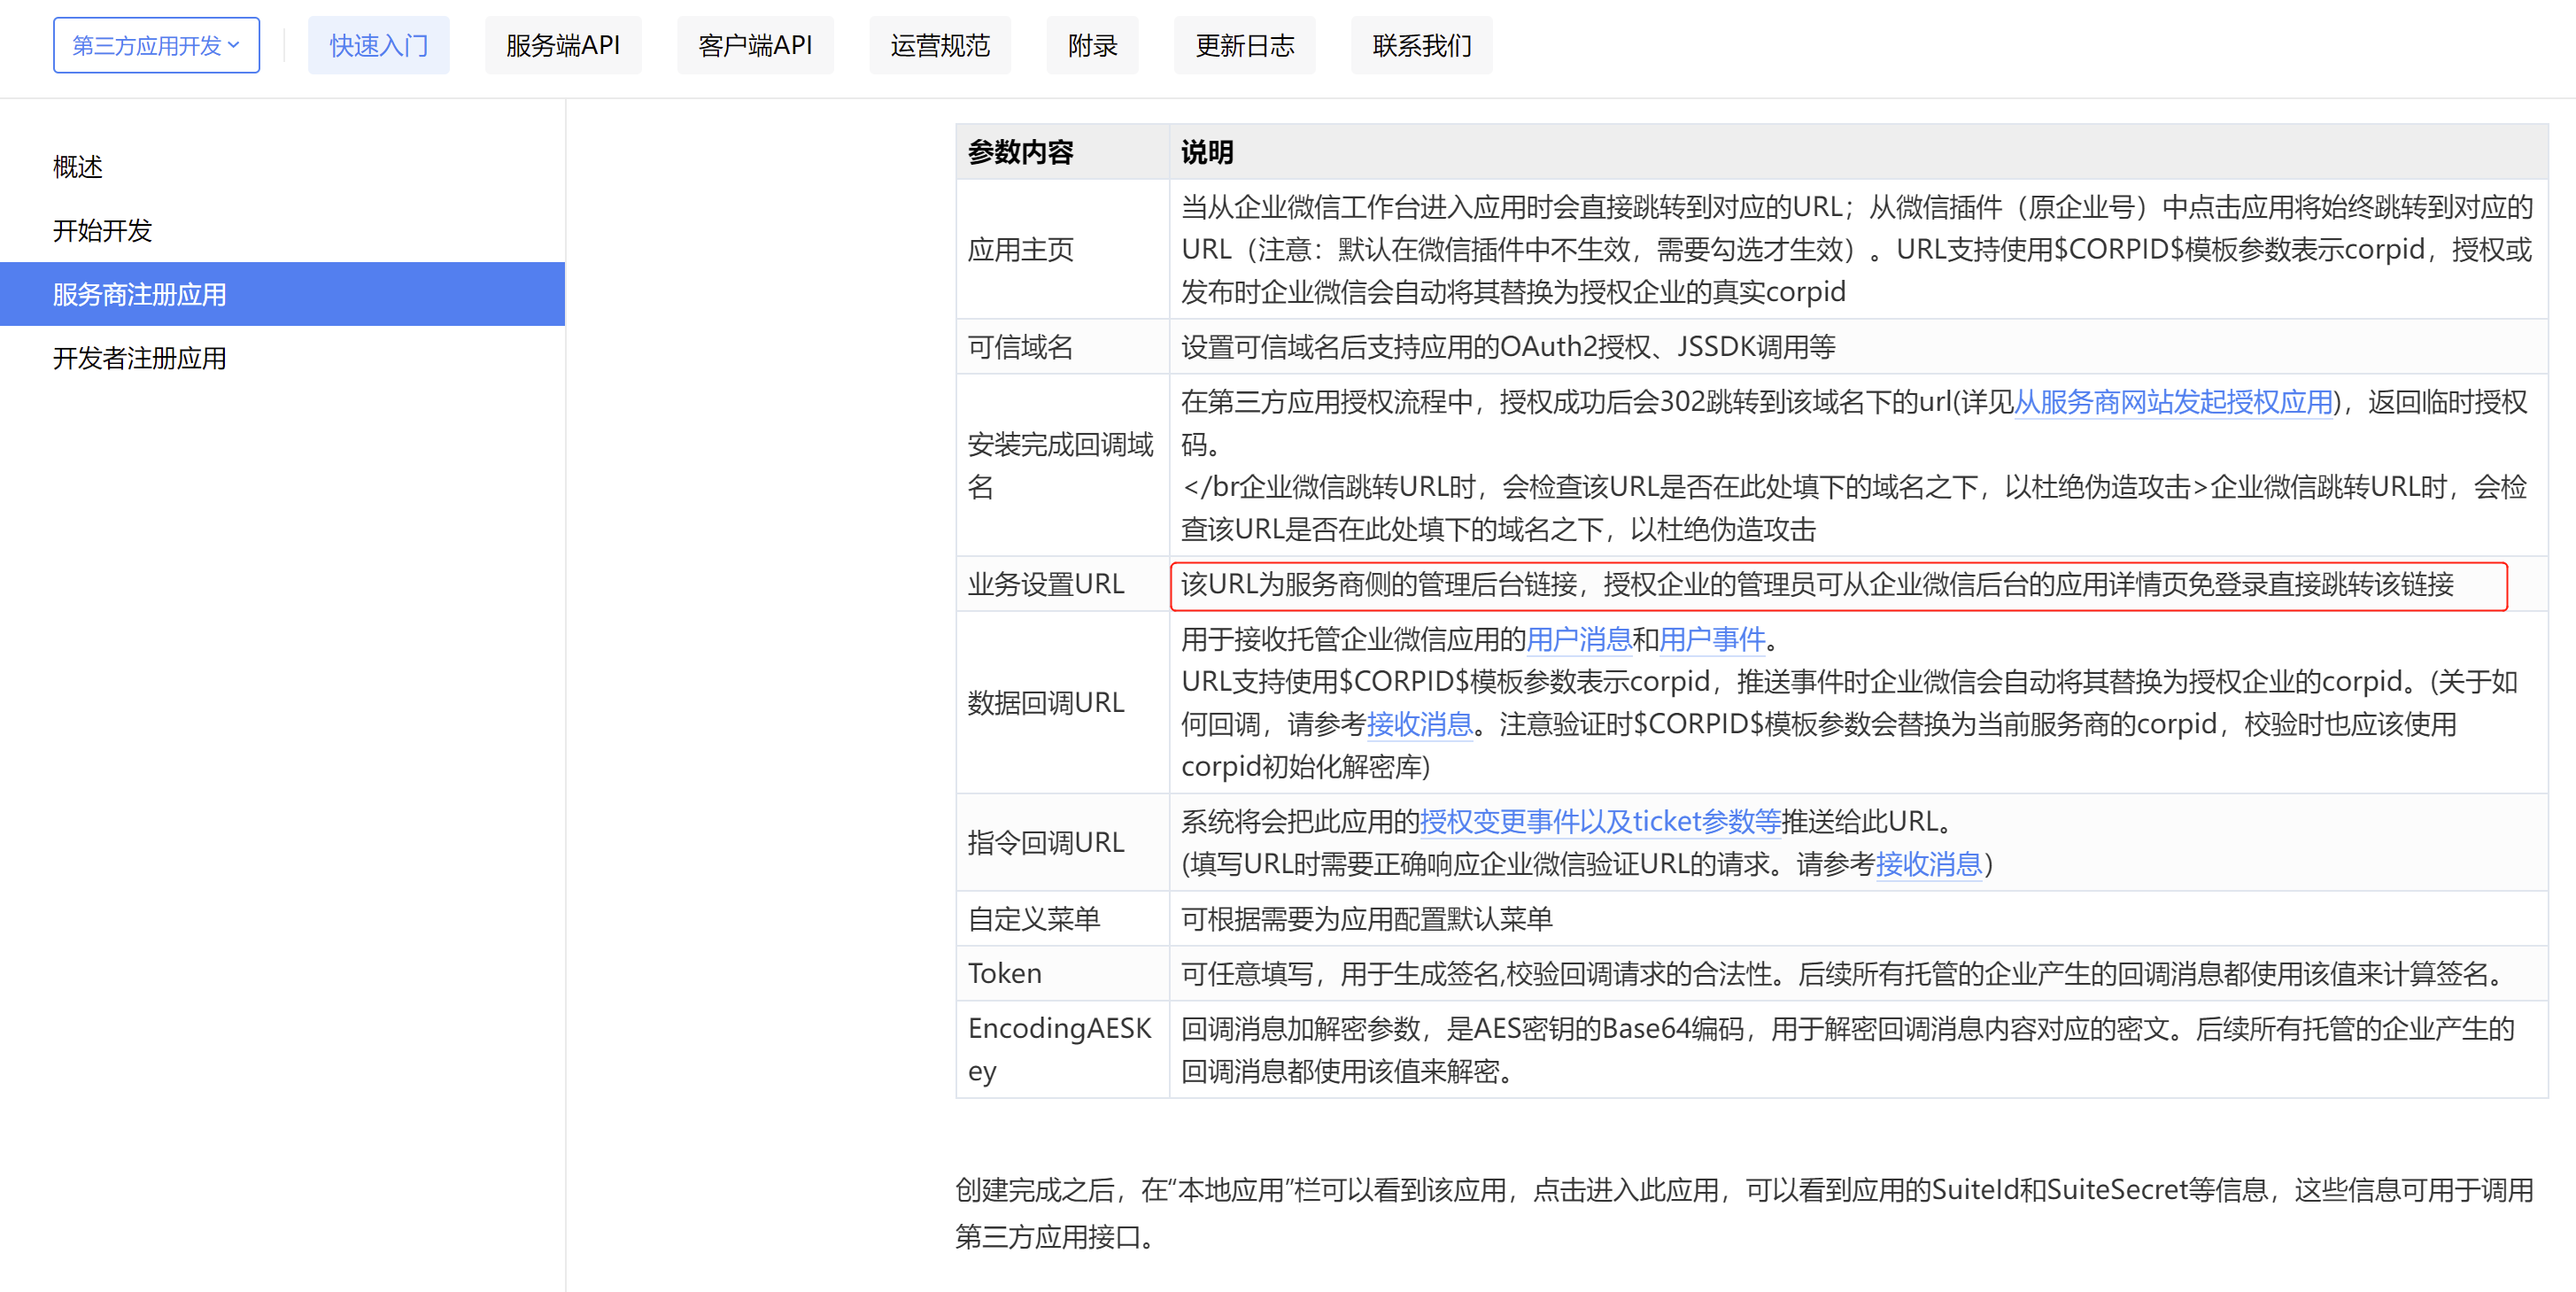This screenshot has height=1292, width=2576.
Task: Click the Token parameter row
Action: tap(1004, 972)
